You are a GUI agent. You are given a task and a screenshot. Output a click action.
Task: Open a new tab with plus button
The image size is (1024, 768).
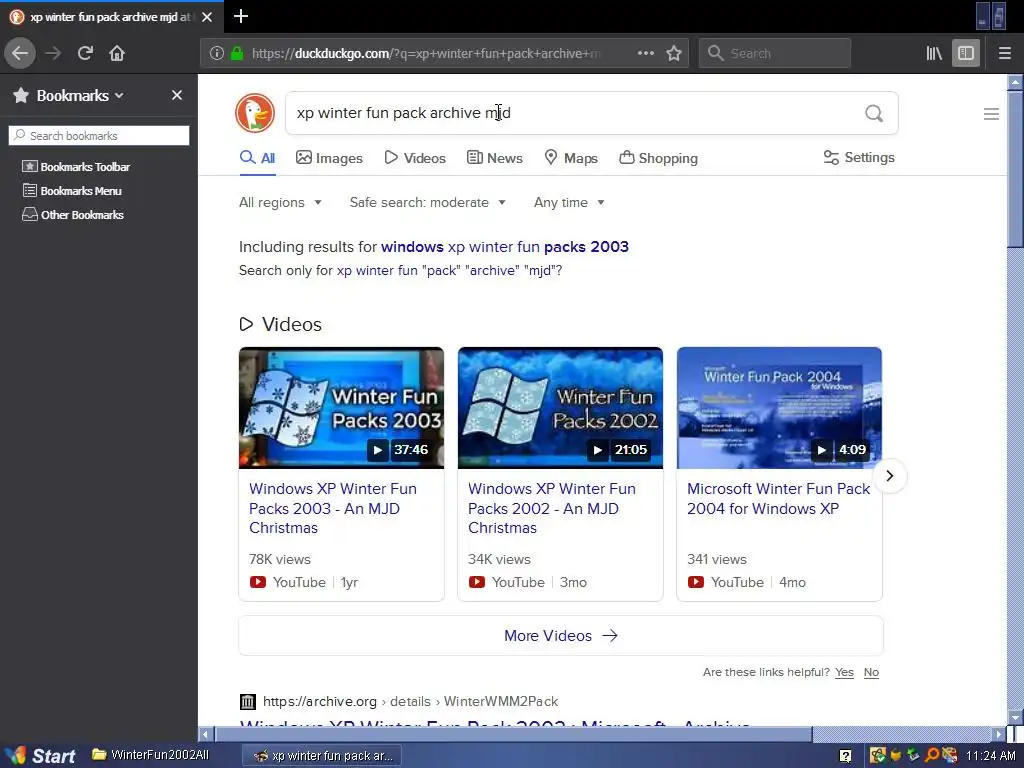240,16
